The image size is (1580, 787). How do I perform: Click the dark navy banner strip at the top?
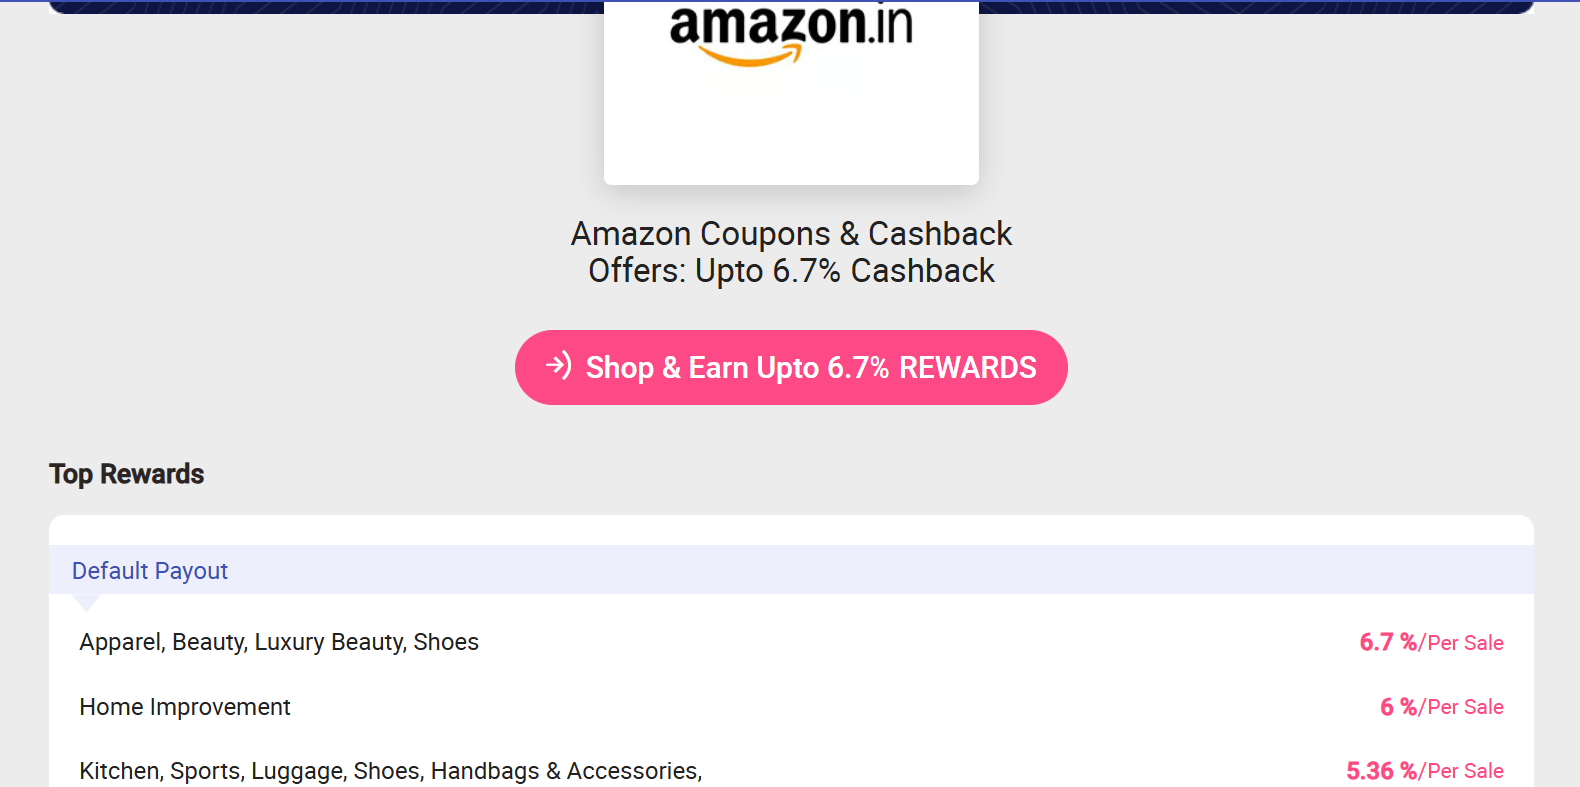pos(300,6)
